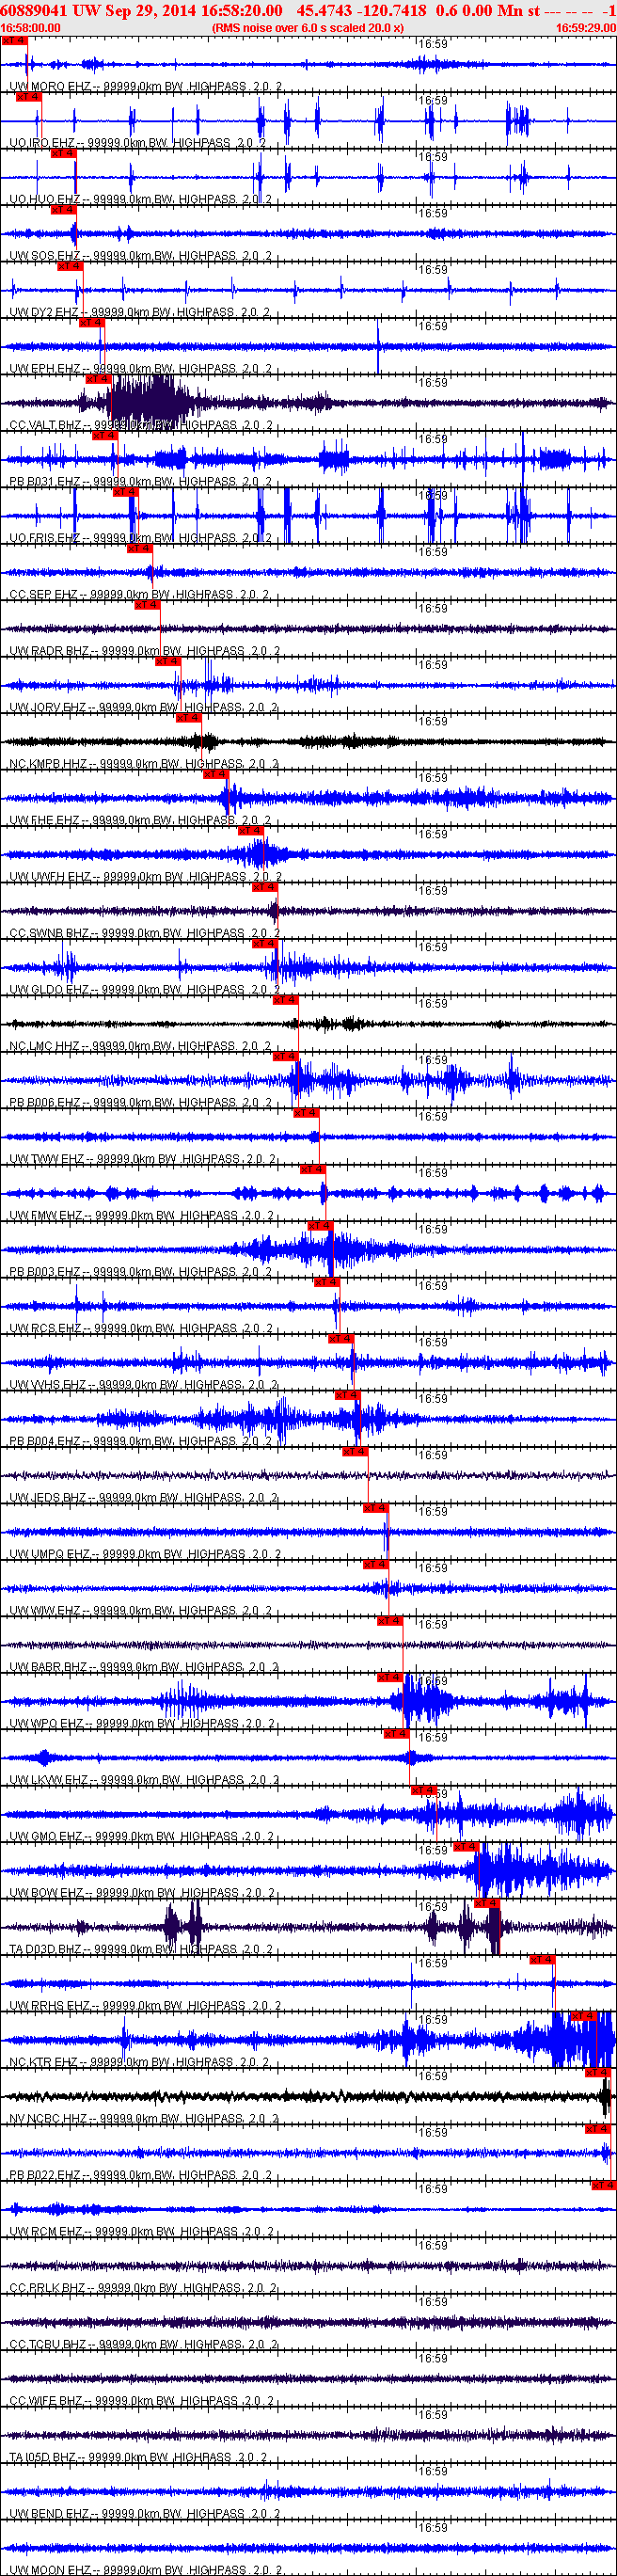Select the pick flag on UW FHE trace
Image resolution: width=617 pixels, height=2576 pixels.
click(x=215, y=775)
